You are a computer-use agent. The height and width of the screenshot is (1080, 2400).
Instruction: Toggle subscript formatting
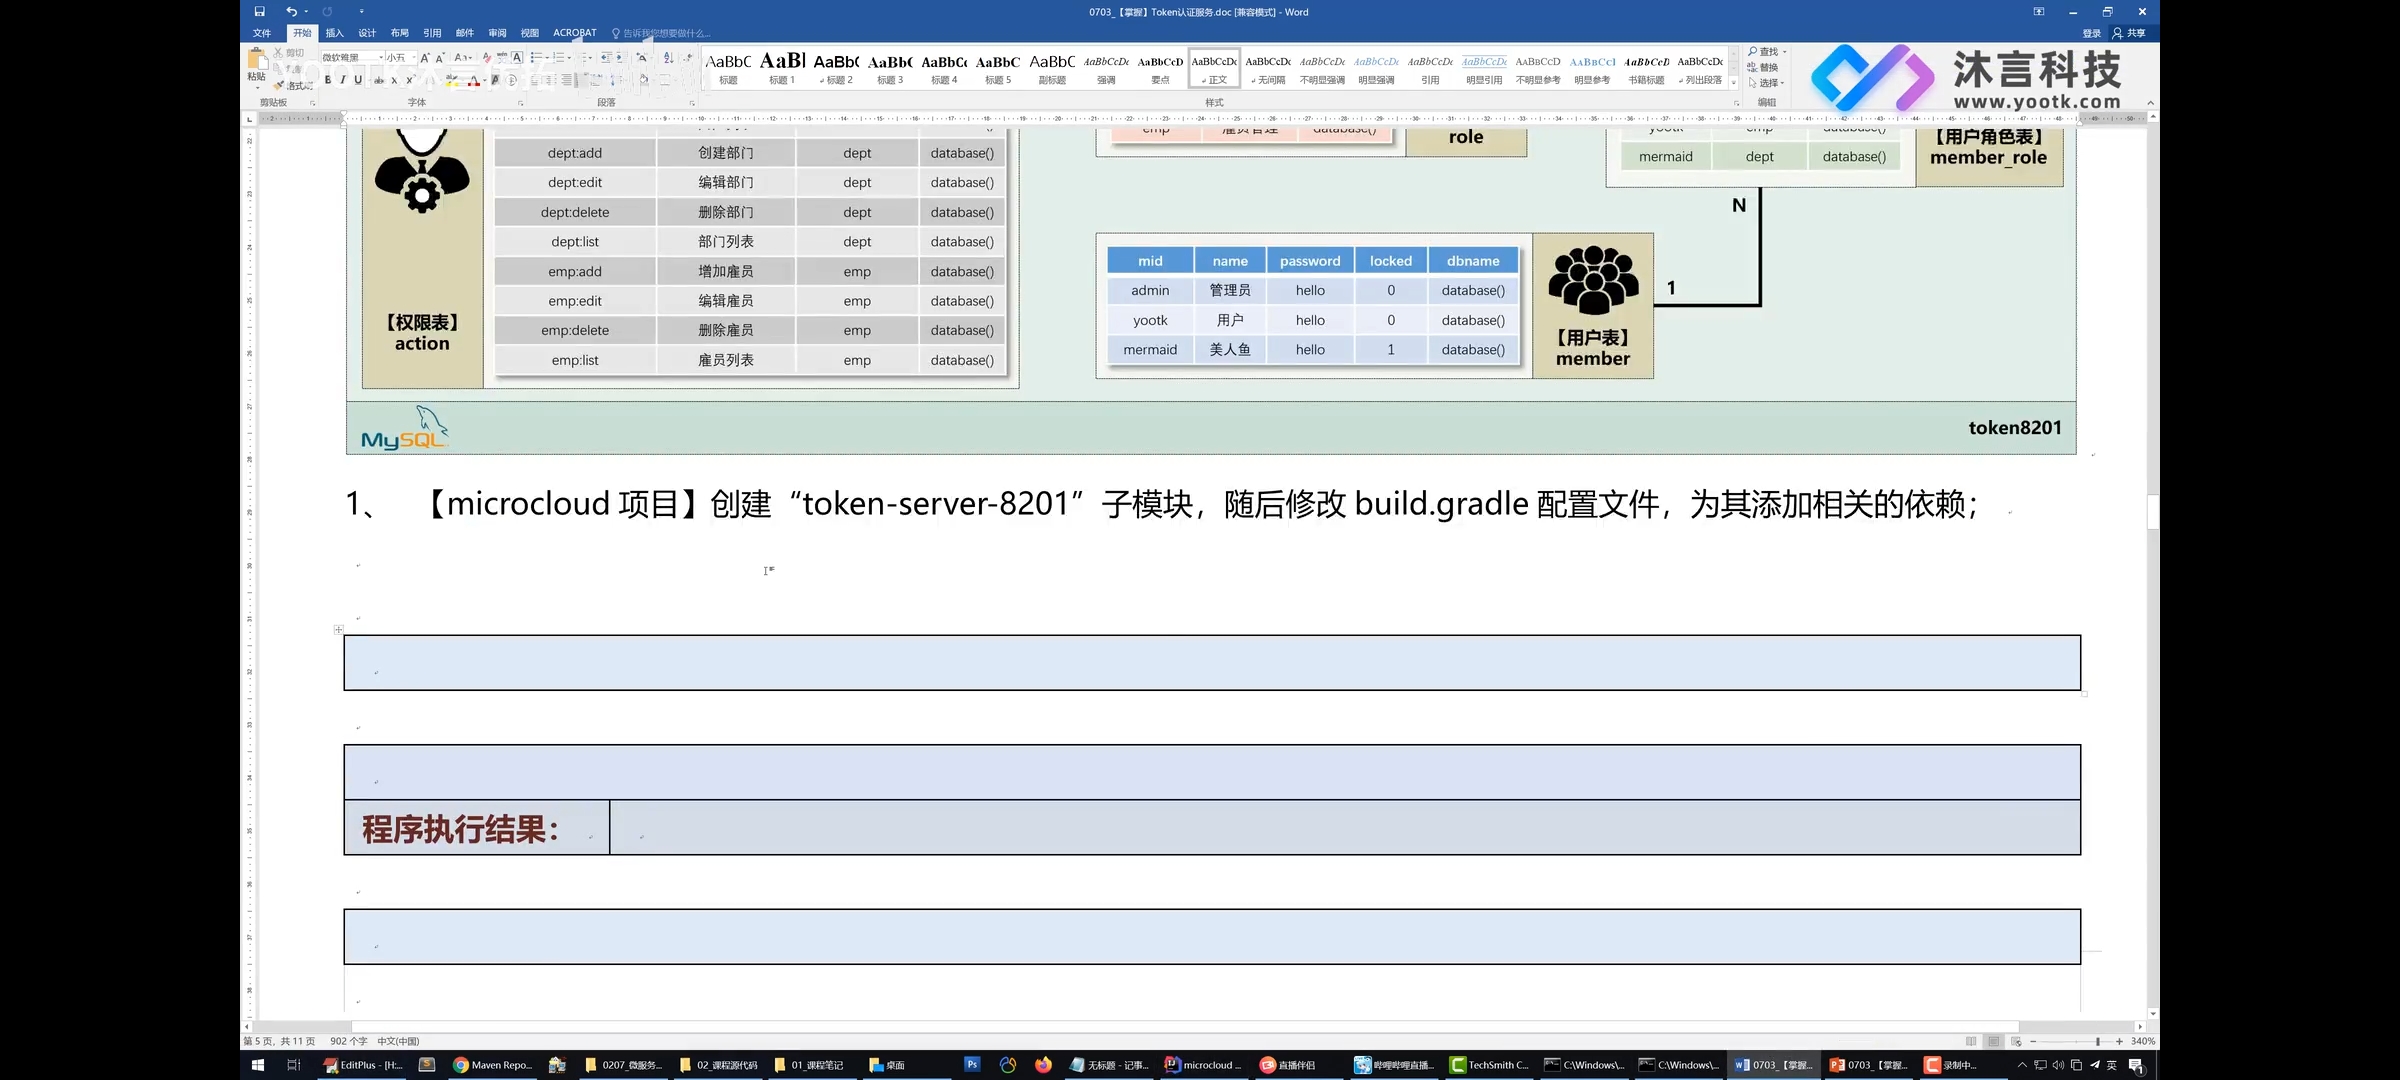coord(394,81)
